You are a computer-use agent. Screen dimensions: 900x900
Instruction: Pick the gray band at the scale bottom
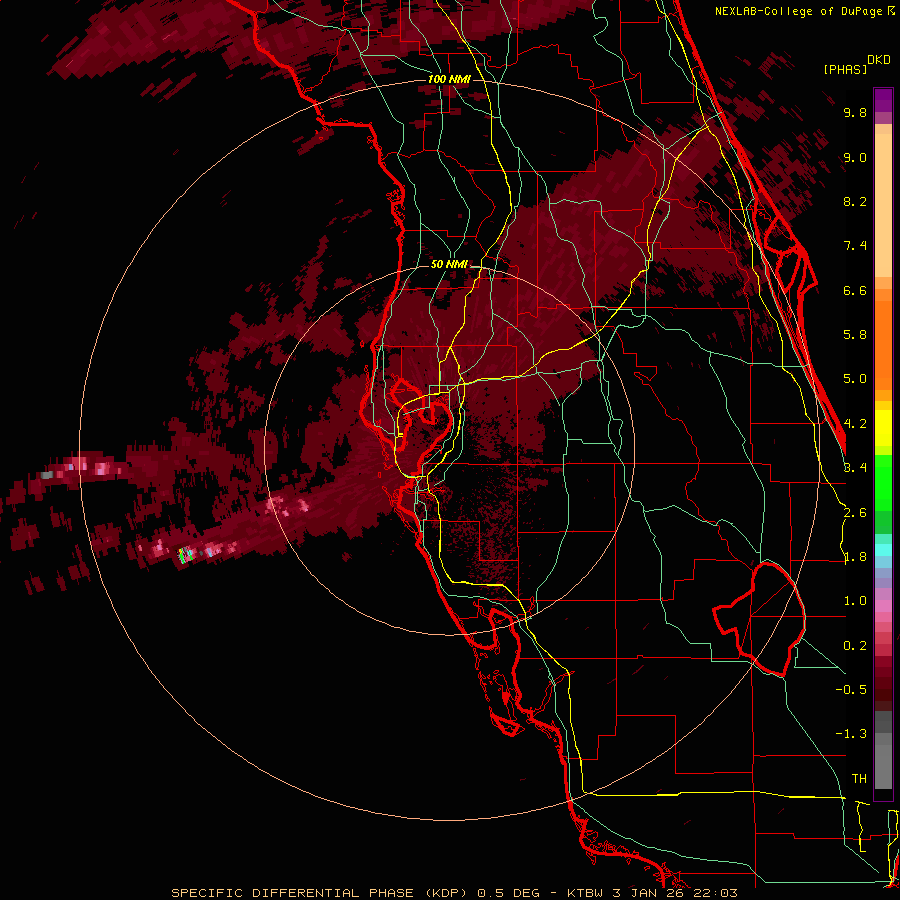(x=883, y=752)
